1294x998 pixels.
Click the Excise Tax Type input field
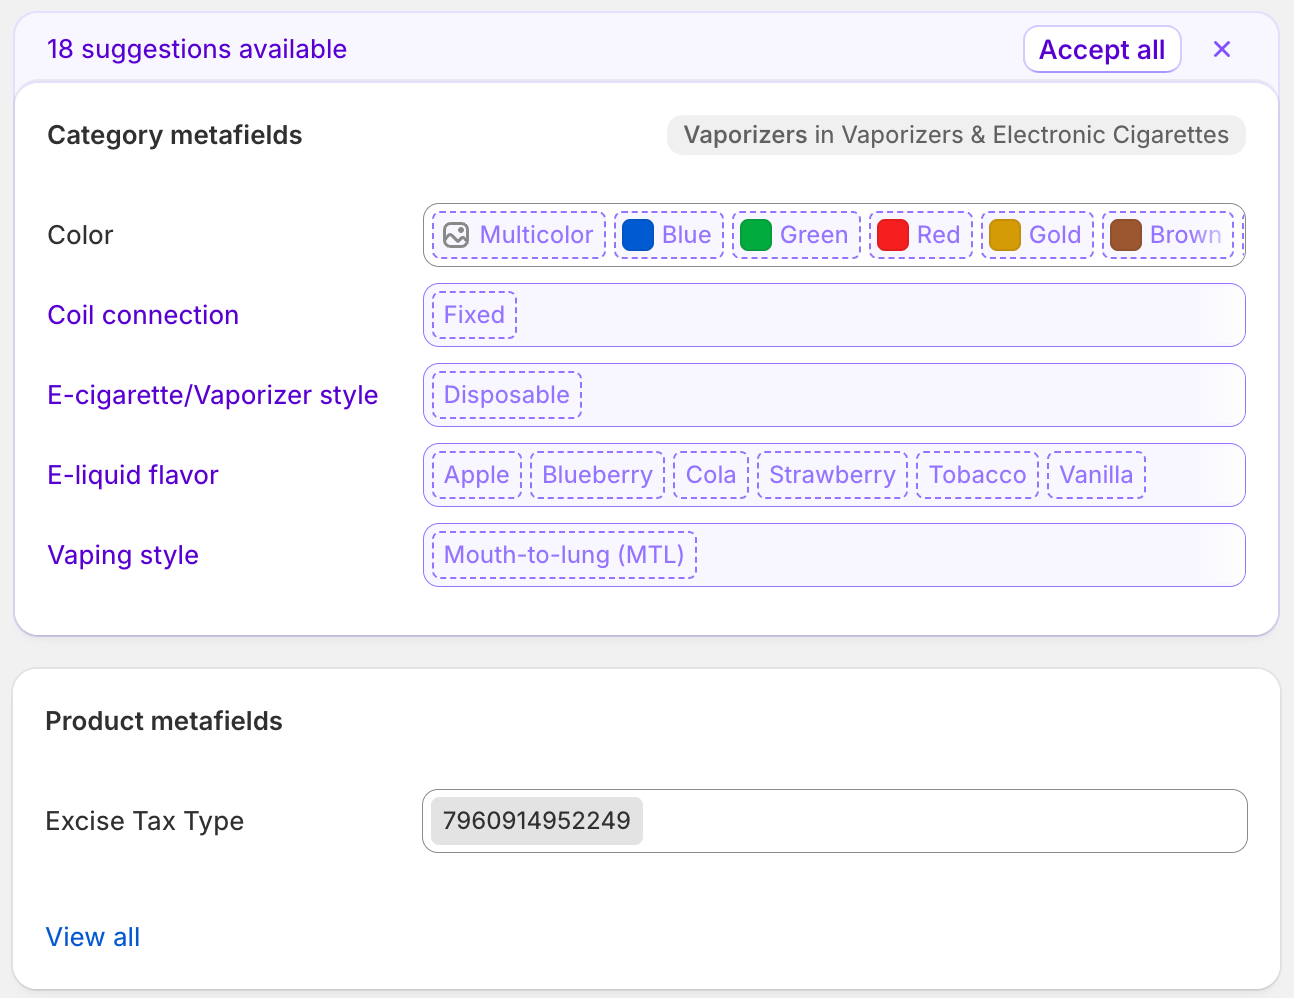point(940,821)
